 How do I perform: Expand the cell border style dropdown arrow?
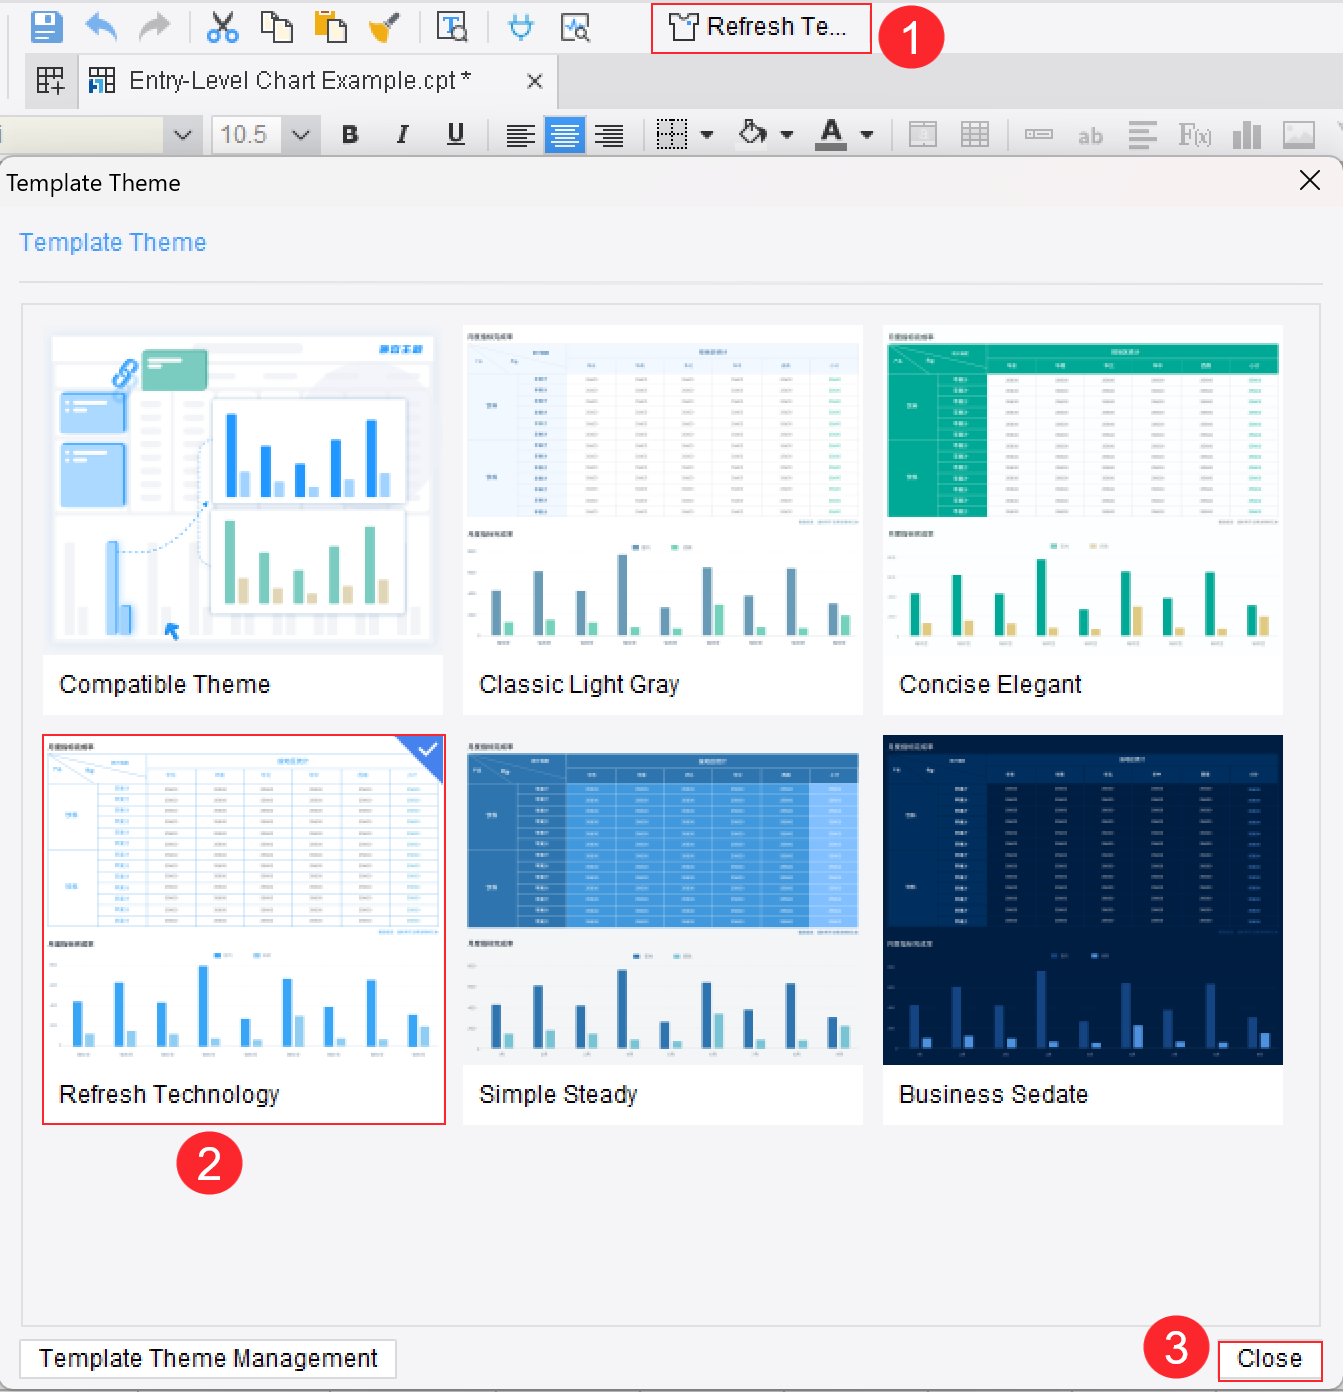click(x=707, y=134)
